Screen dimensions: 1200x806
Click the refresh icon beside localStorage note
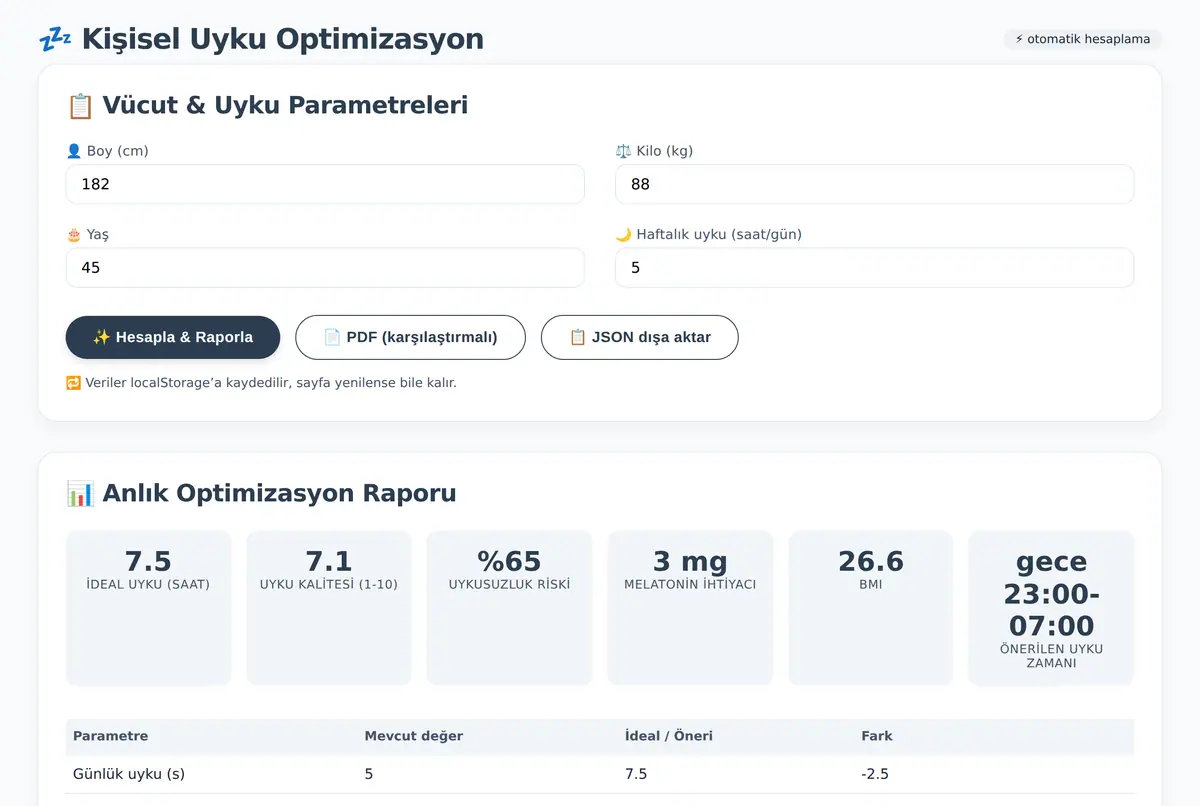tap(73, 382)
